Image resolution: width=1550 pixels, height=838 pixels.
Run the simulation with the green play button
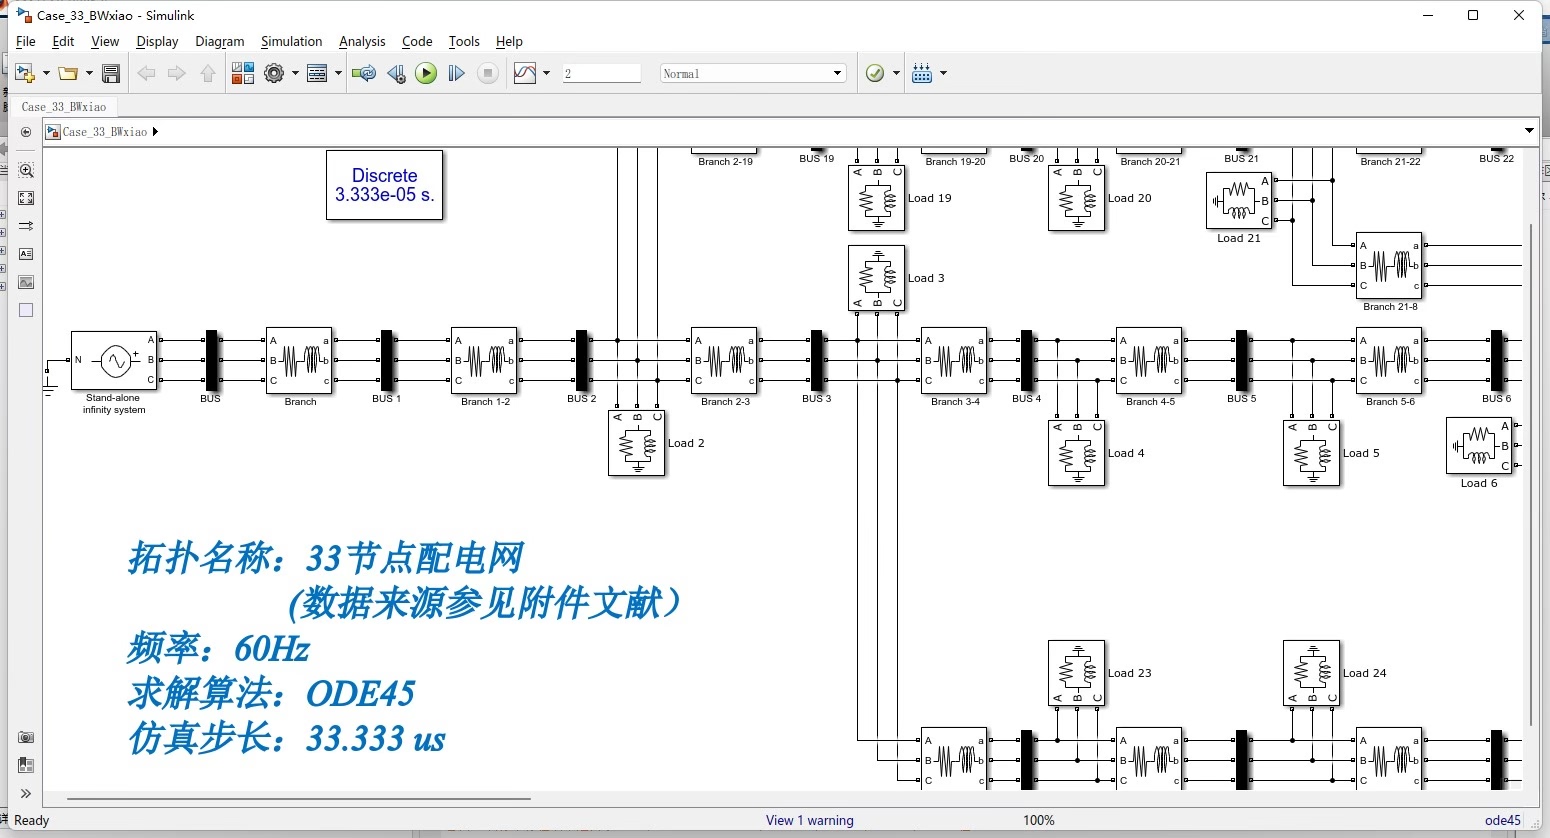tap(425, 72)
